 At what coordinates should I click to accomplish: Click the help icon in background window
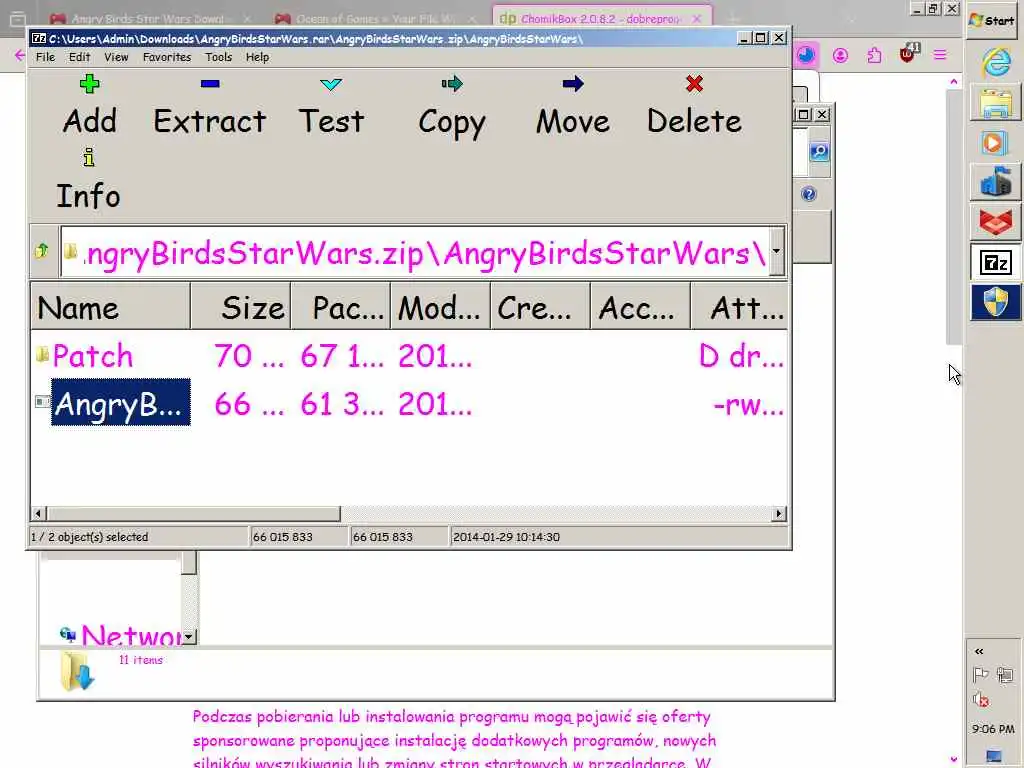point(808,194)
